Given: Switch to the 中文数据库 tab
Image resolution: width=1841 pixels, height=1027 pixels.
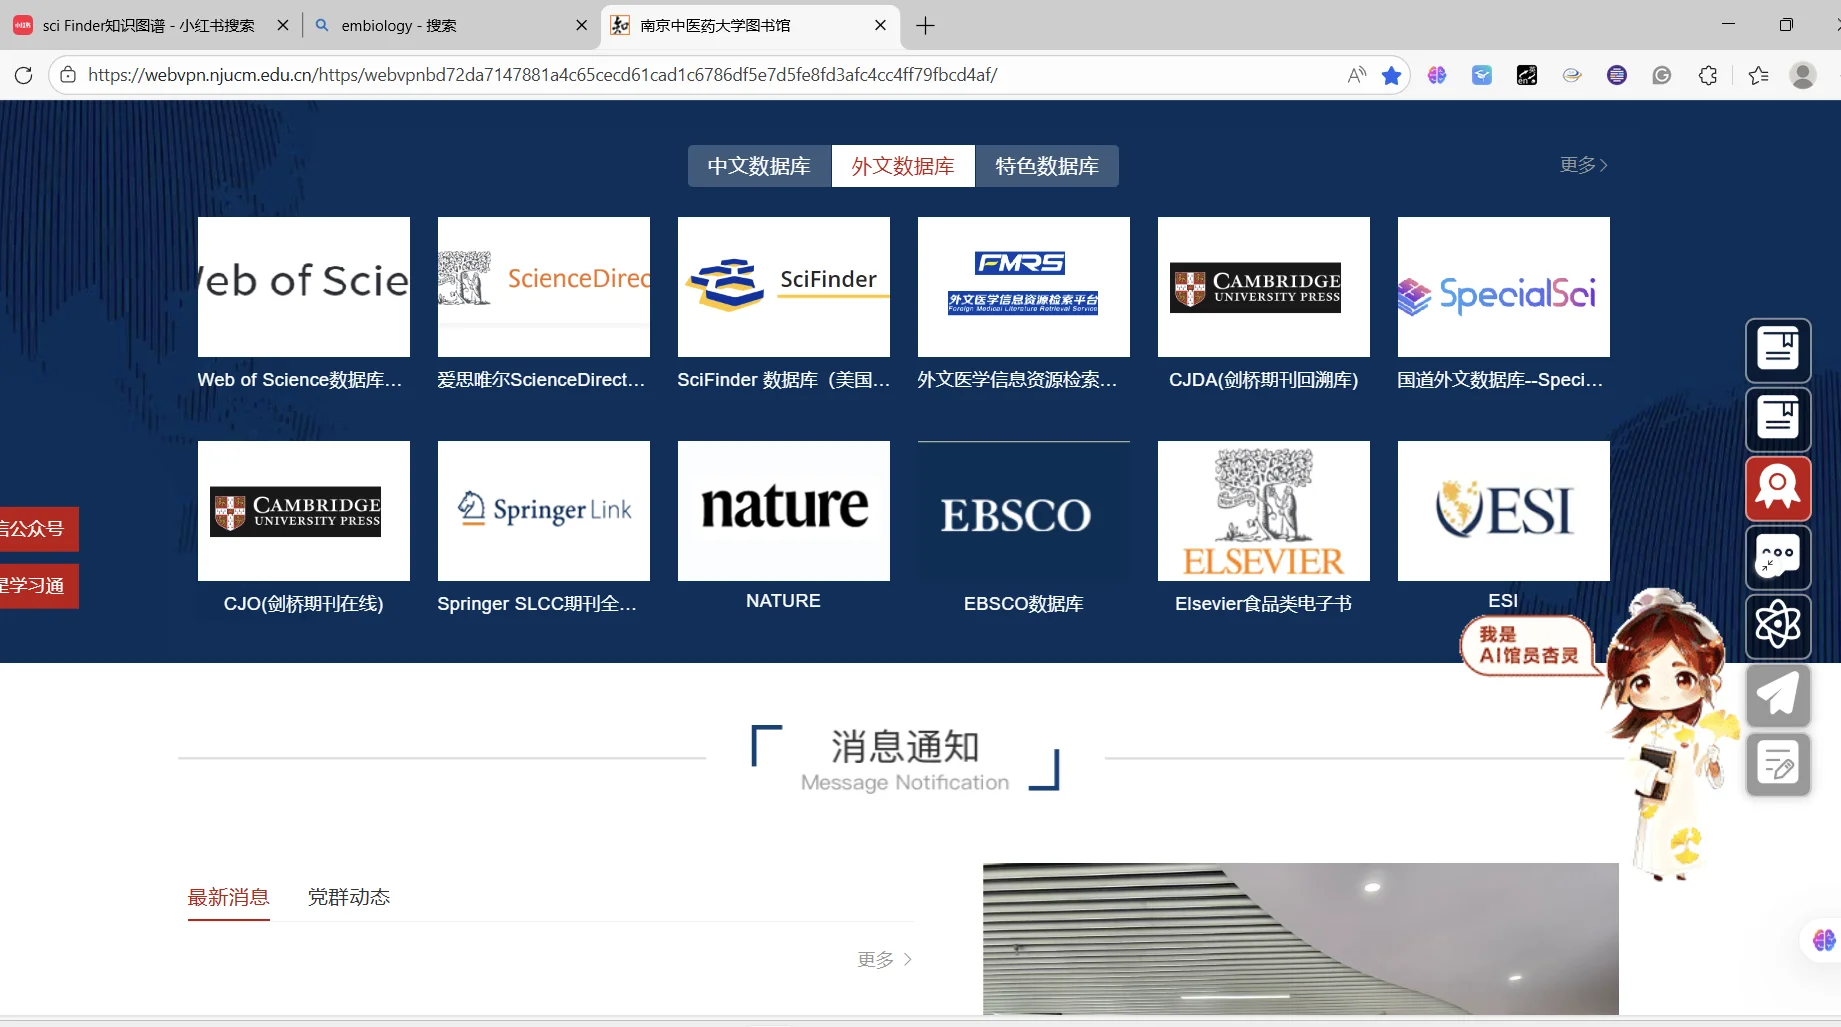Looking at the screenshot, I should (x=759, y=166).
